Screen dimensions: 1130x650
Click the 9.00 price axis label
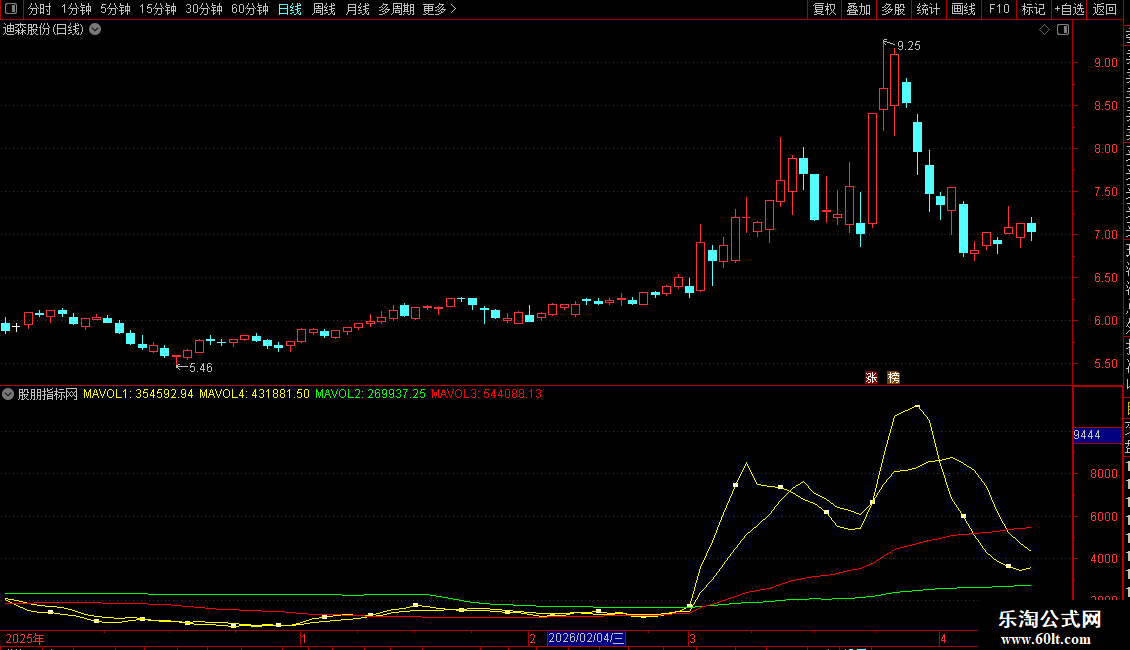click(x=1105, y=63)
